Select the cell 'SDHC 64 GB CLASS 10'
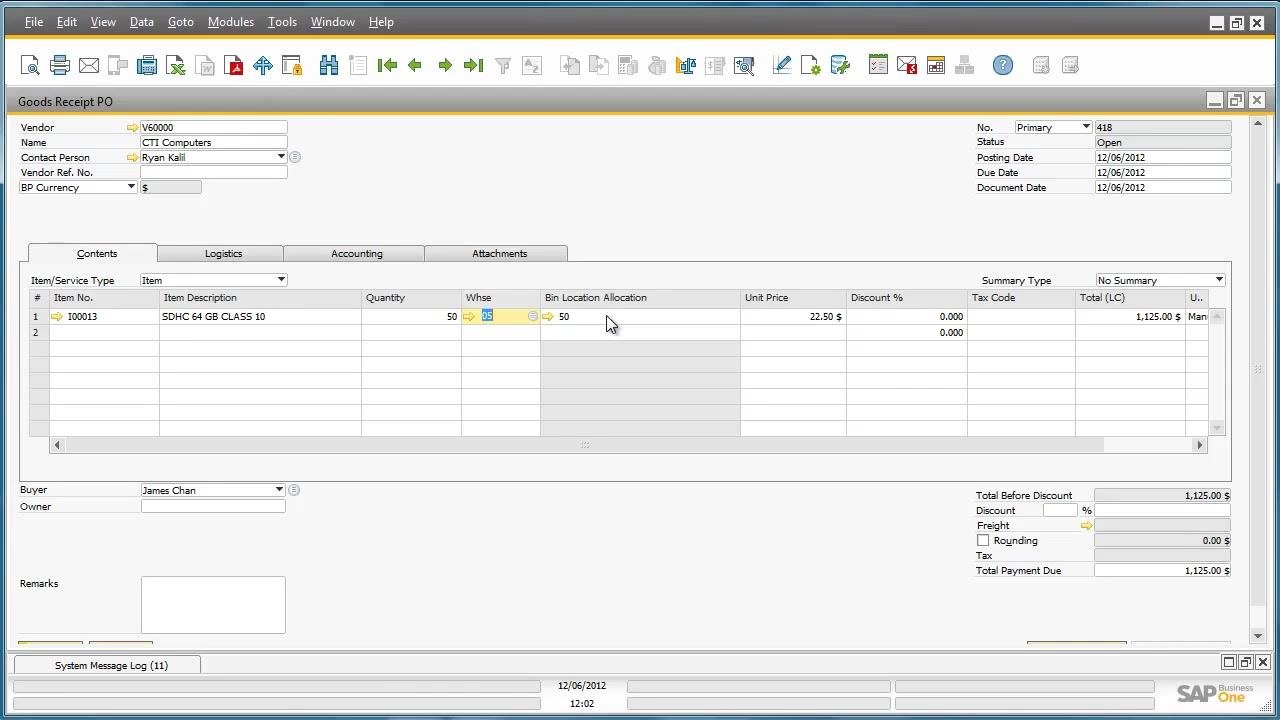Image resolution: width=1280 pixels, height=720 pixels. tap(260, 317)
